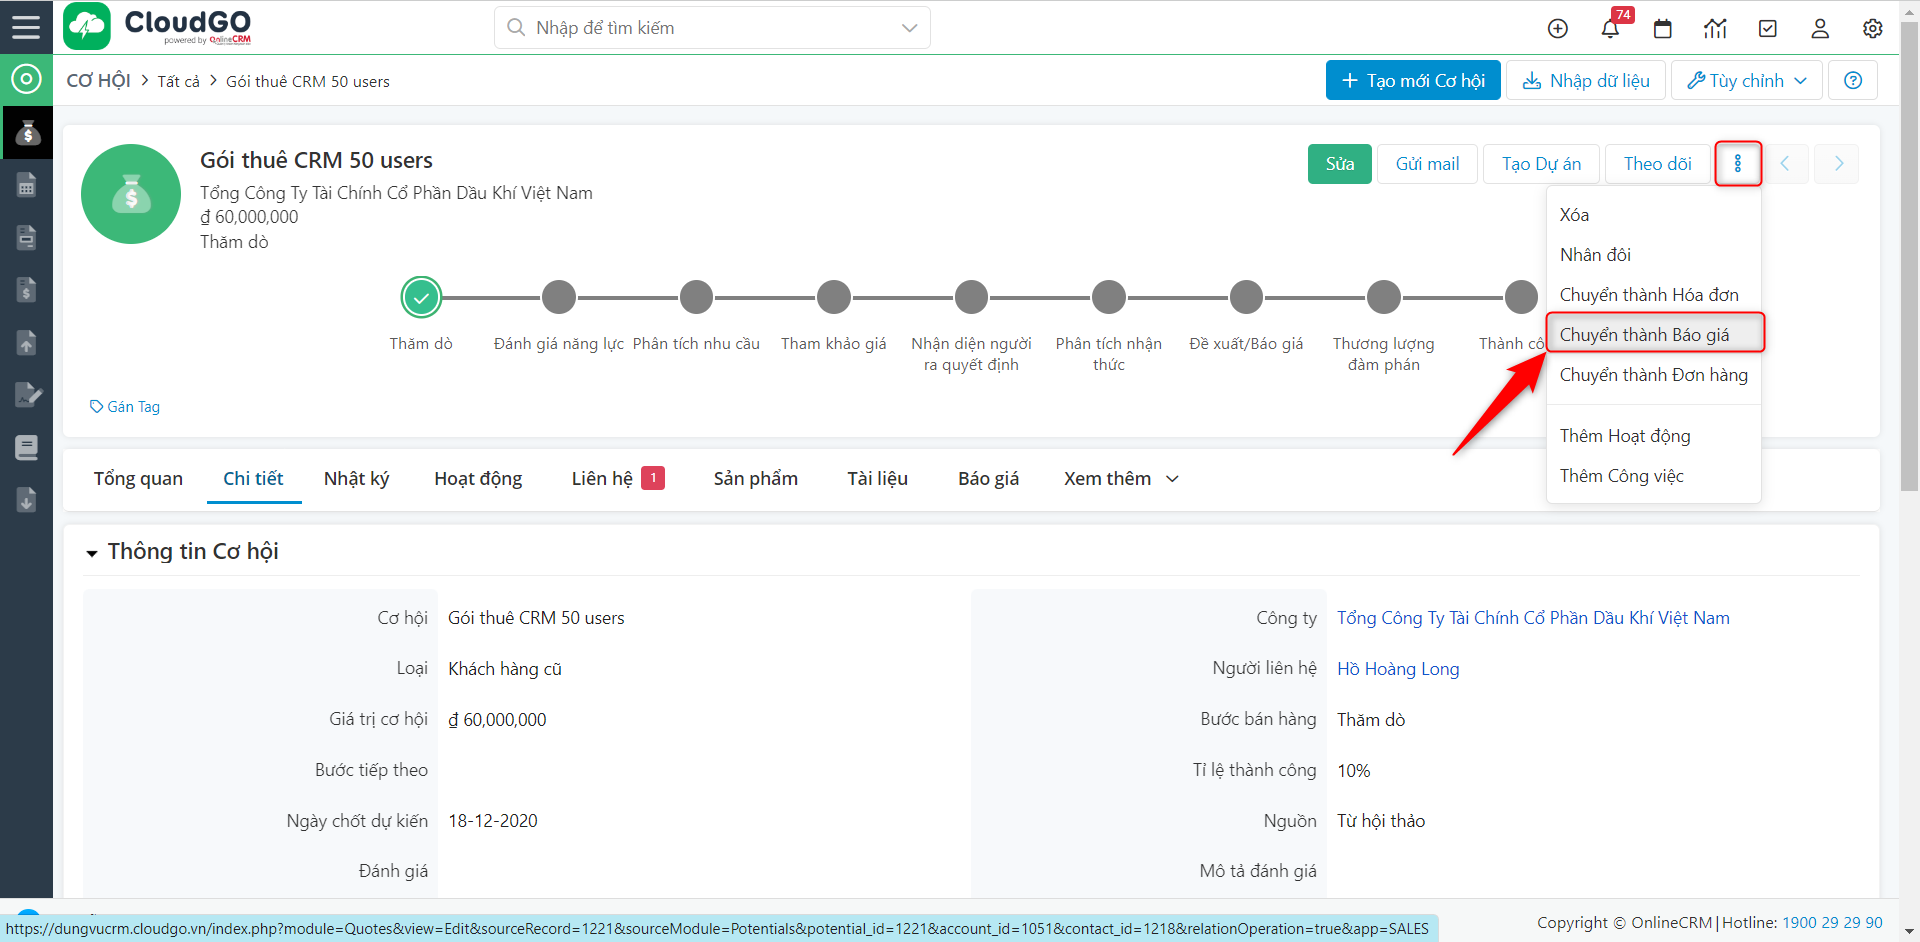This screenshot has height=942, width=1920.
Task: Select 'Chuyển thành Báo giá' menu entry
Action: [x=1644, y=334]
